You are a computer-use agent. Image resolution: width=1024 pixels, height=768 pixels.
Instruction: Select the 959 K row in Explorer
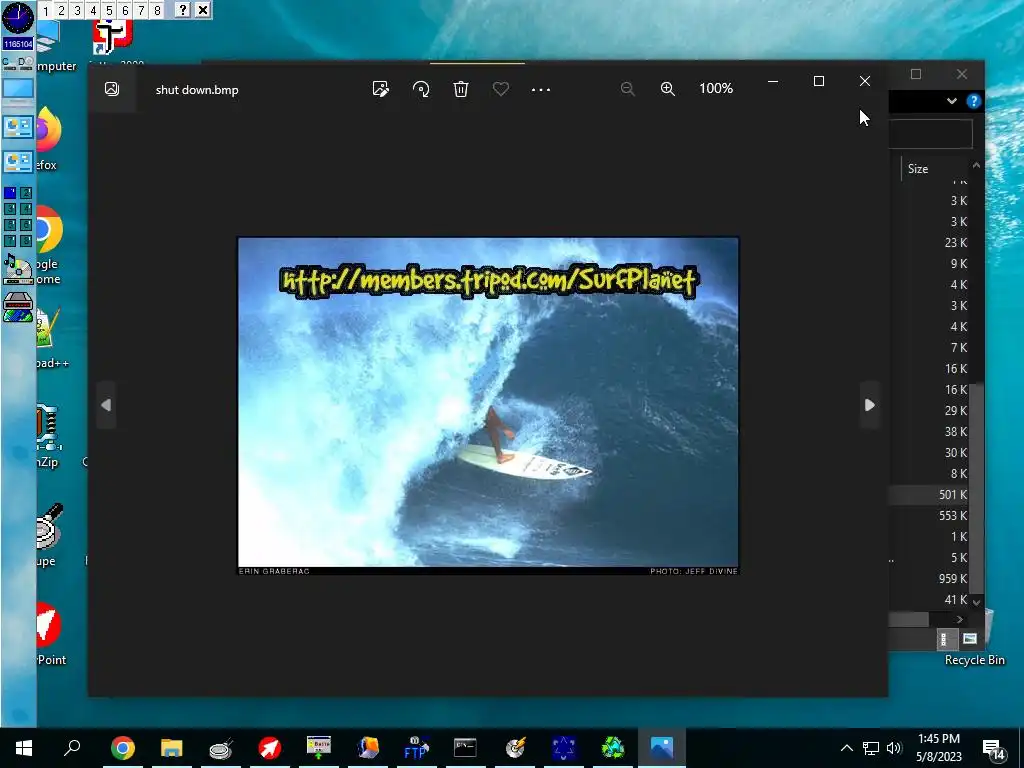click(x=930, y=579)
